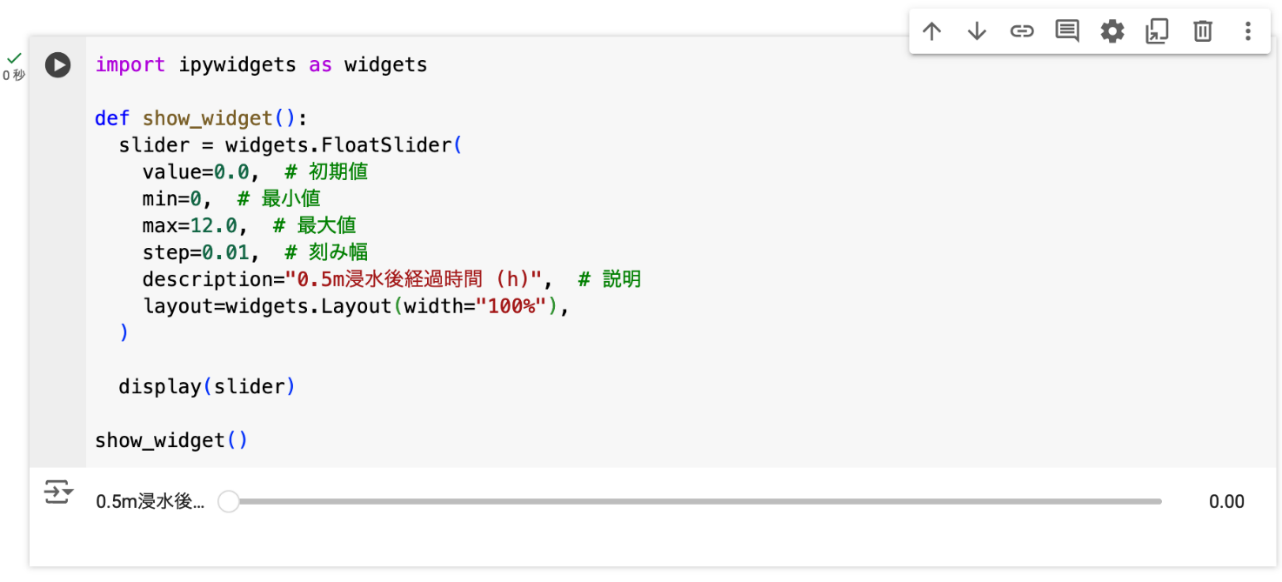Click the green execution checkmark status
Viewport: 1282px width, 582px height.
click(14, 59)
